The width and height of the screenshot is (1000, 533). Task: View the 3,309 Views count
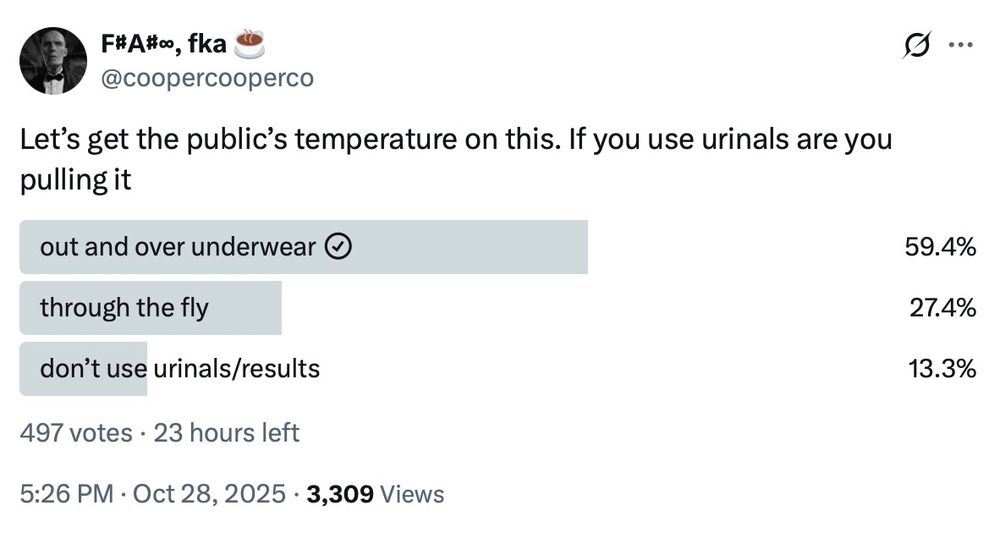(376, 493)
